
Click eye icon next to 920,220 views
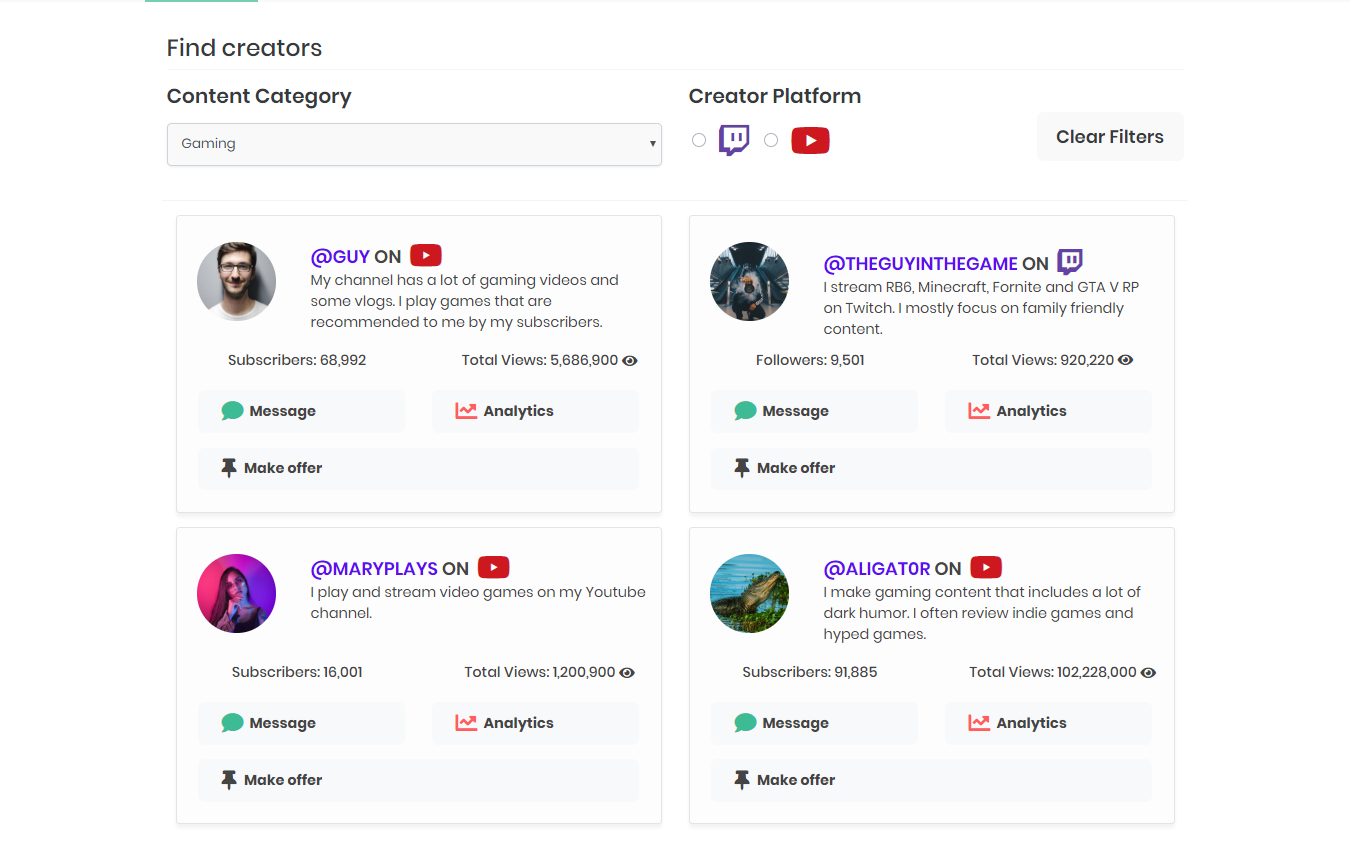(x=1126, y=360)
